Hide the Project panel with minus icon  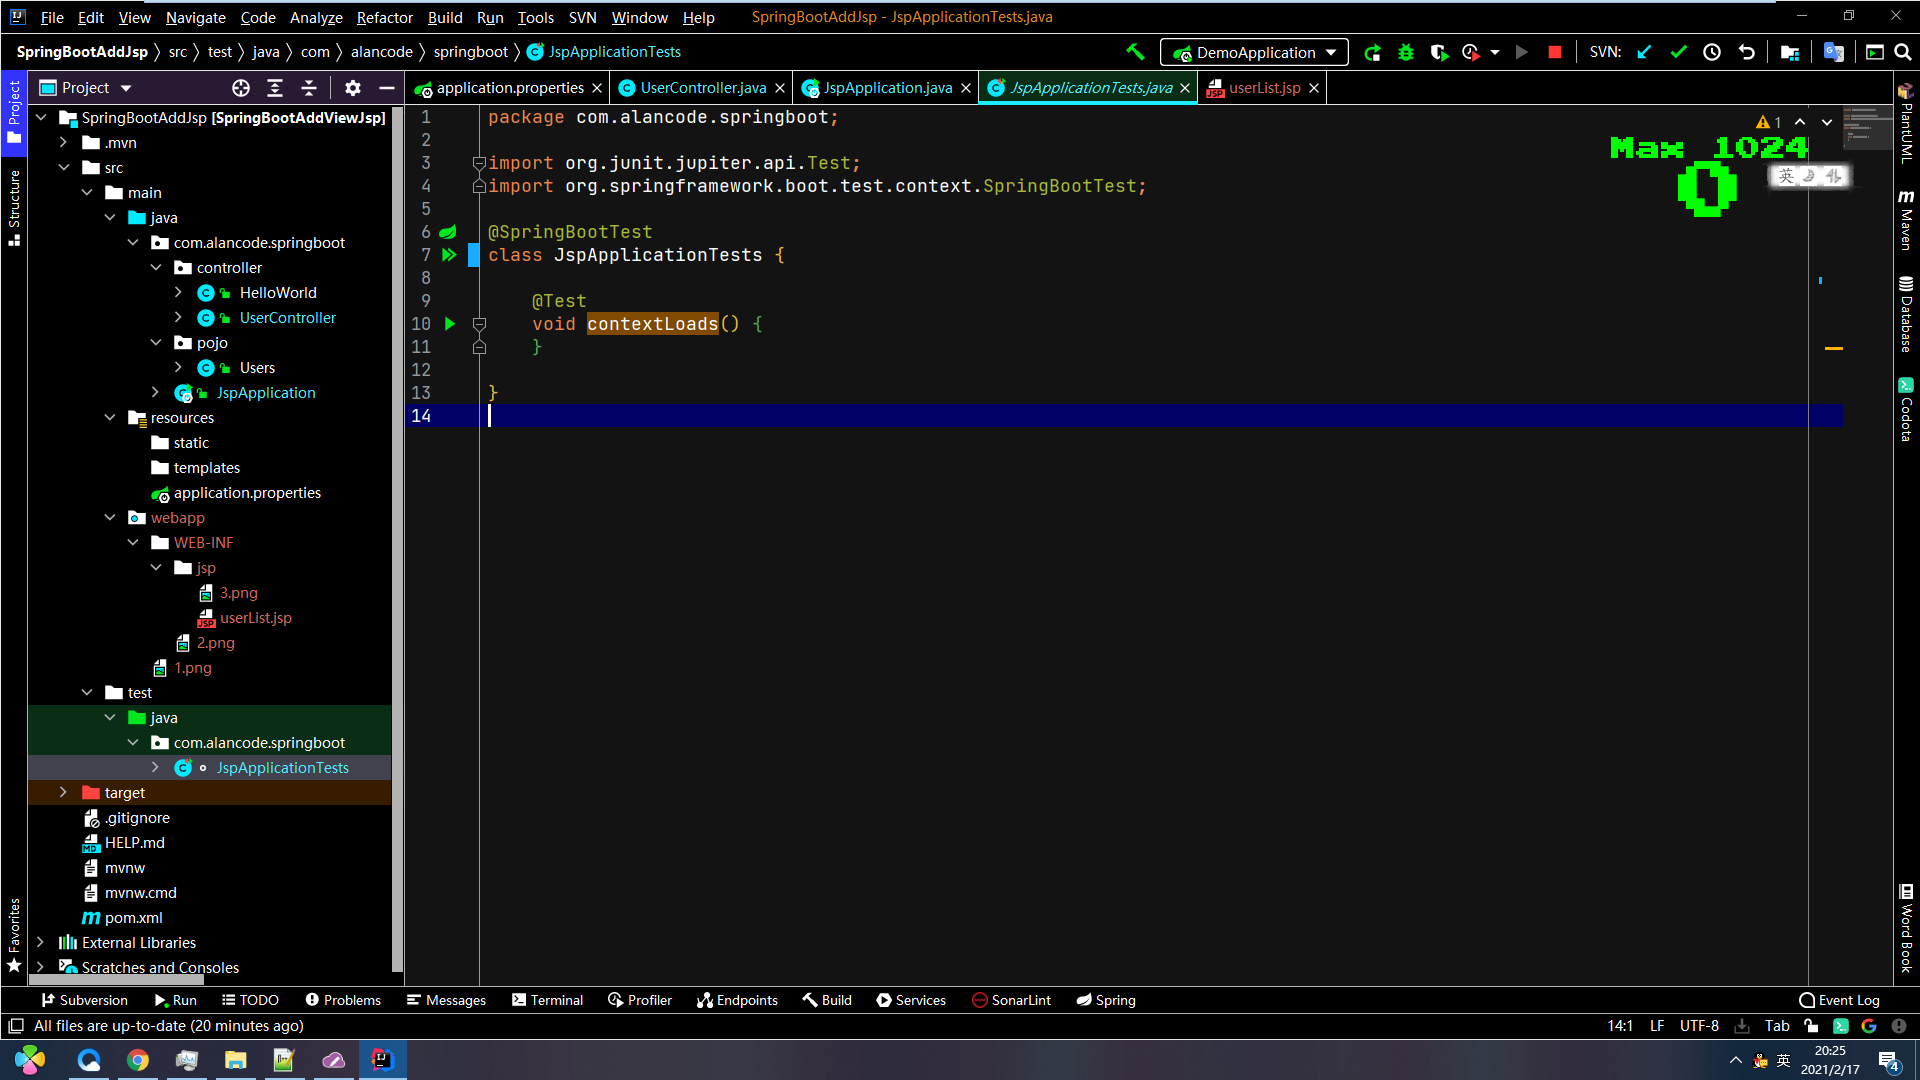pos(386,88)
